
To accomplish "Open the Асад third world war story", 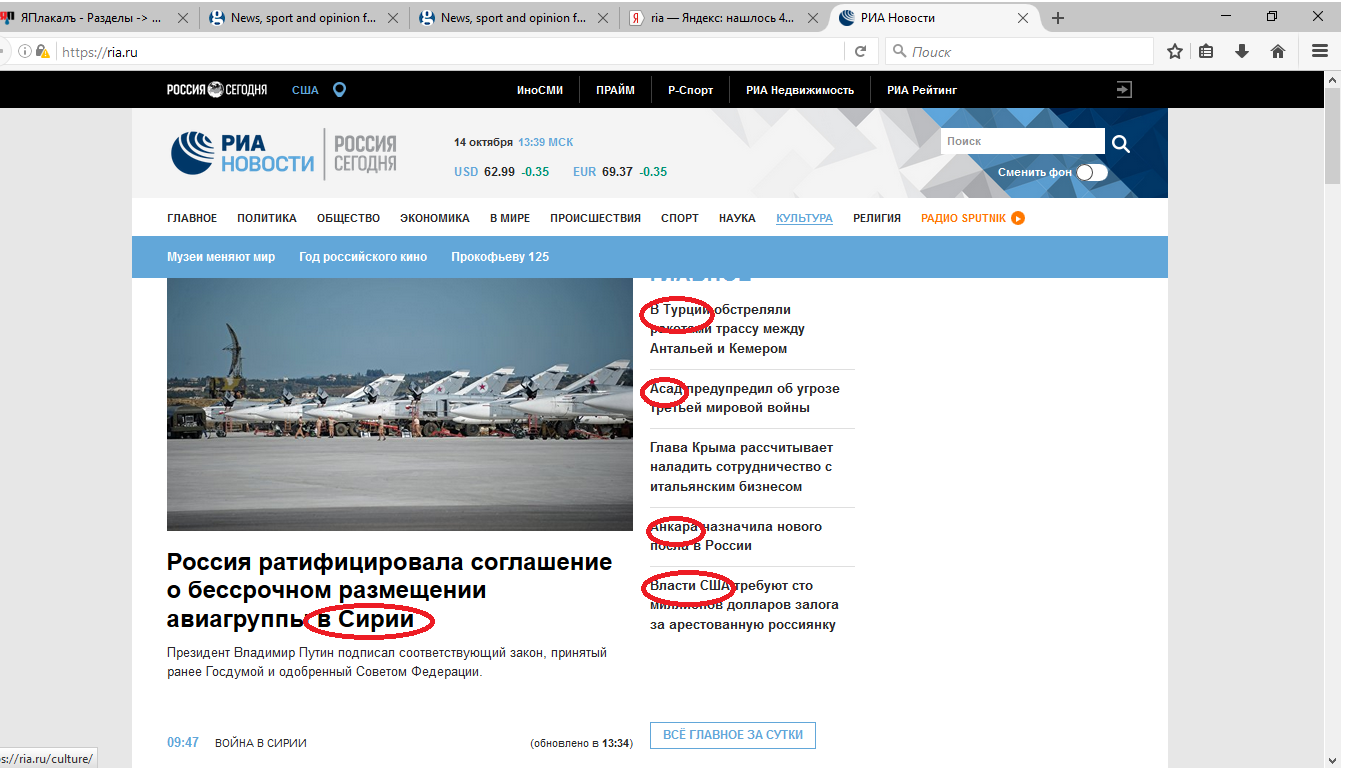I will pos(745,398).
